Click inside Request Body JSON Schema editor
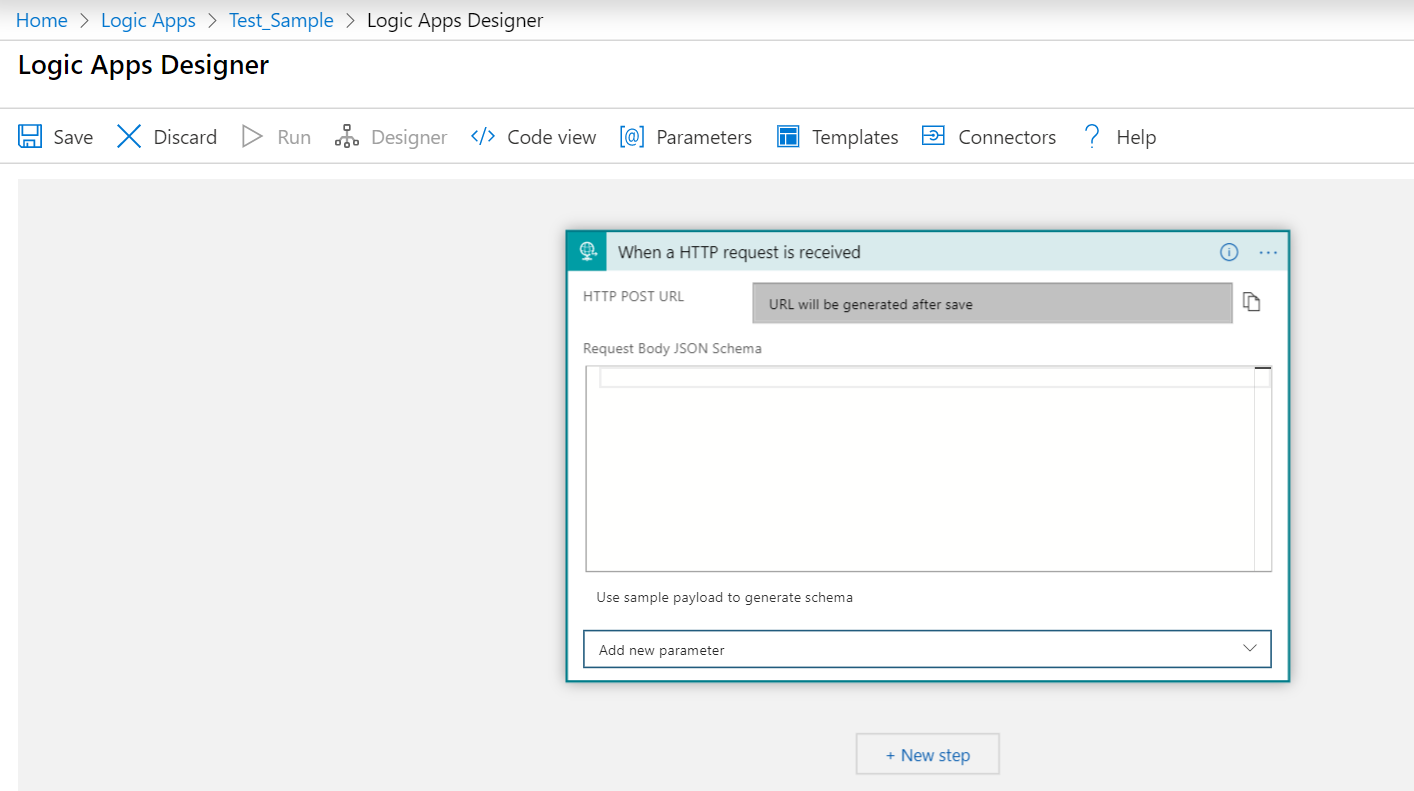This screenshot has width=1414, height=791. (920, 470)
